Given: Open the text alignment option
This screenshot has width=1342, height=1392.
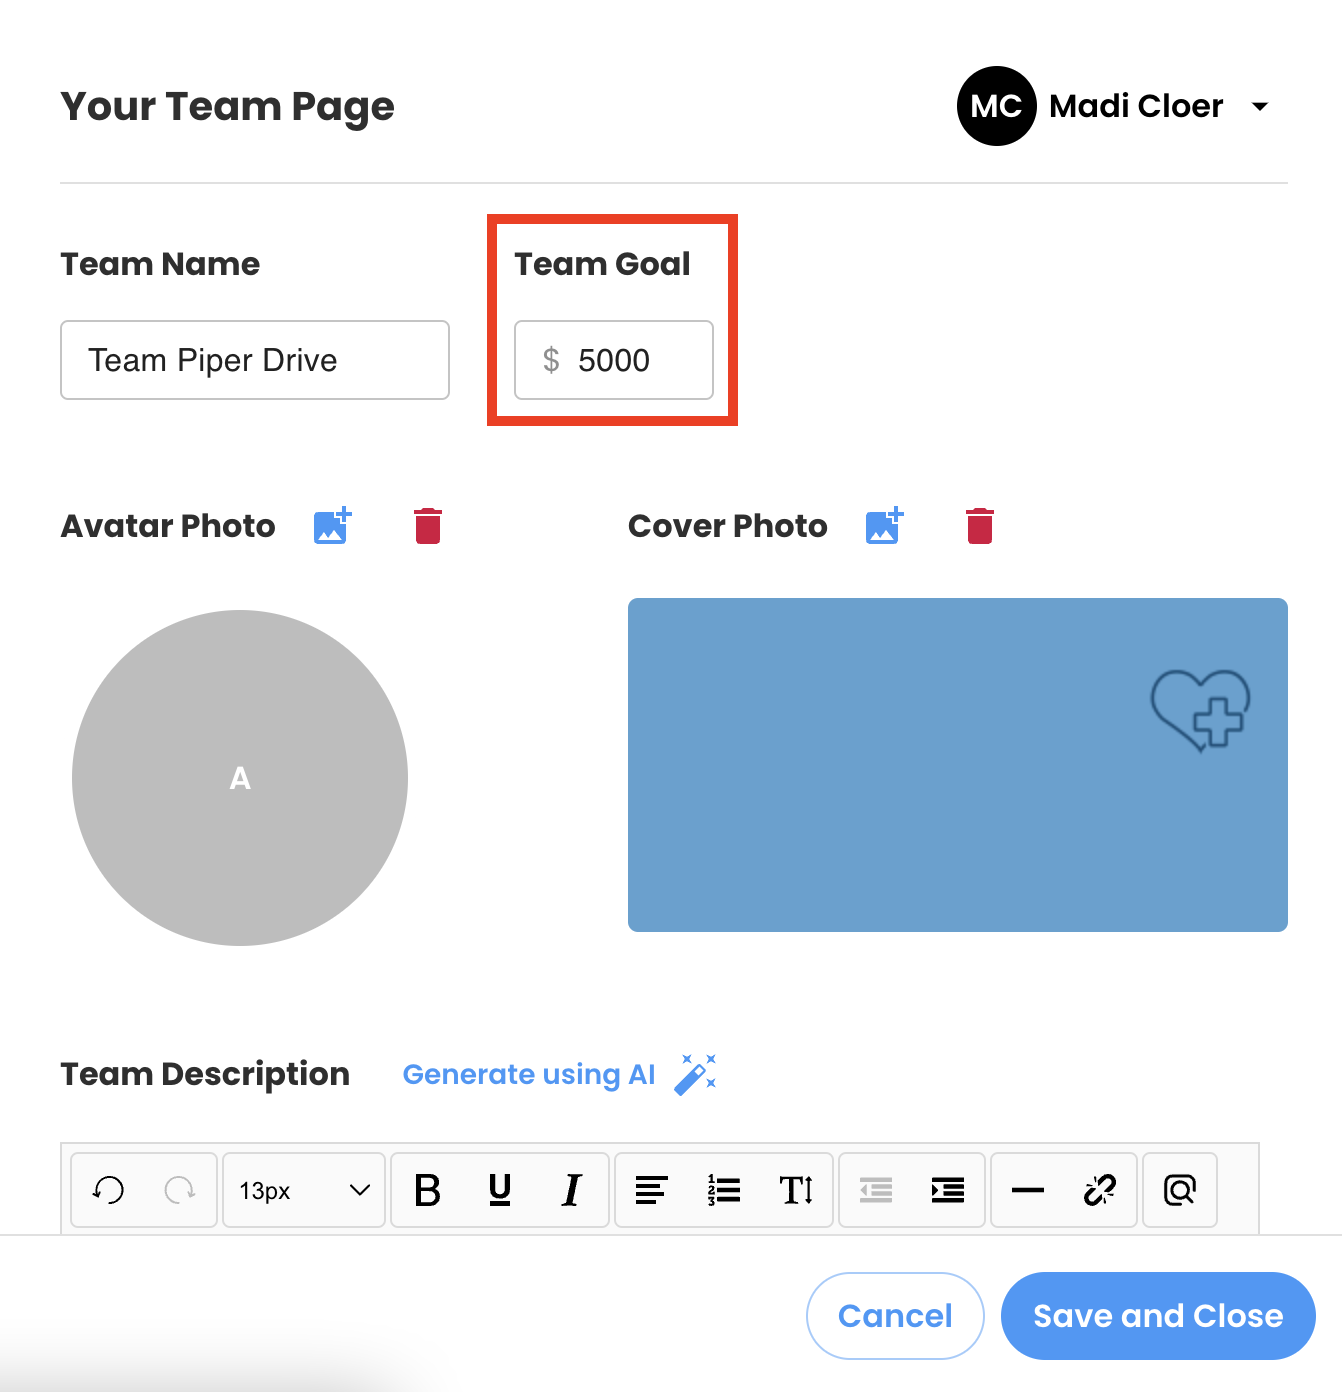Looking at the screenshot, I should click(651, 1190).
